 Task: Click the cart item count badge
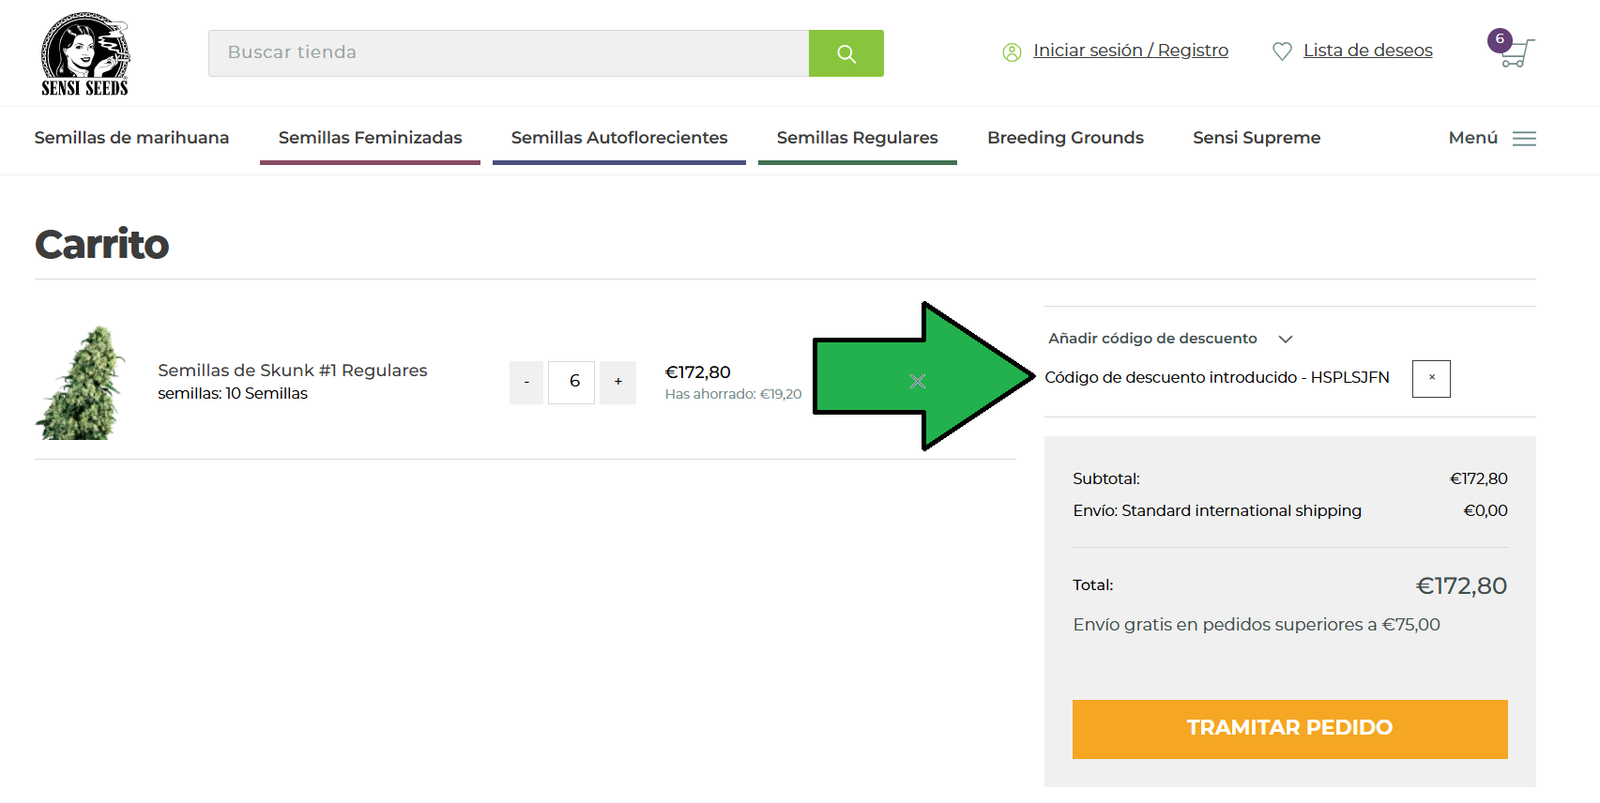[x=1499, y=40]
